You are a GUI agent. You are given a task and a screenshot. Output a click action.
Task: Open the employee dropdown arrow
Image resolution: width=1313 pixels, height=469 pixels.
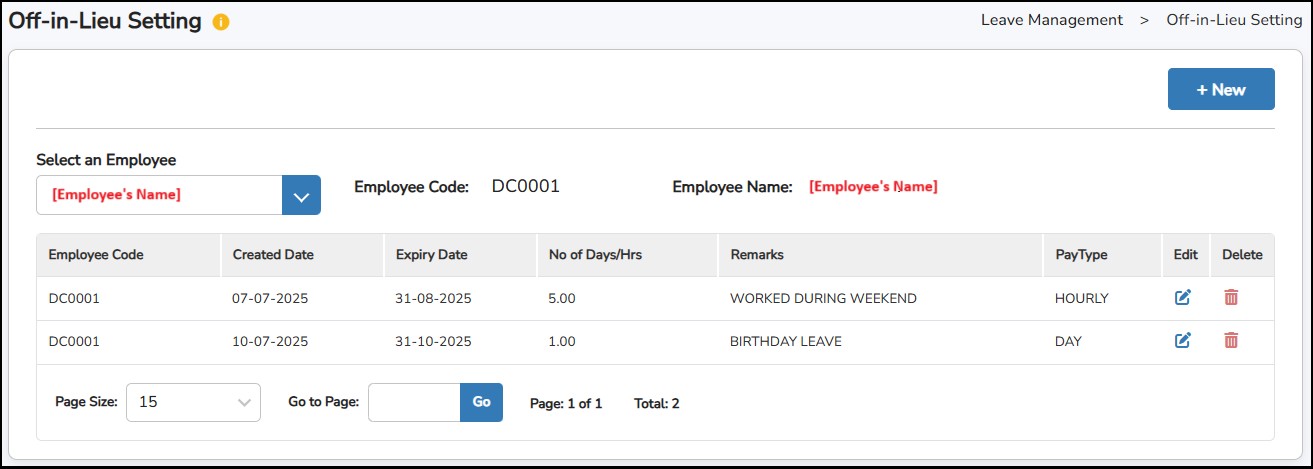301,195
